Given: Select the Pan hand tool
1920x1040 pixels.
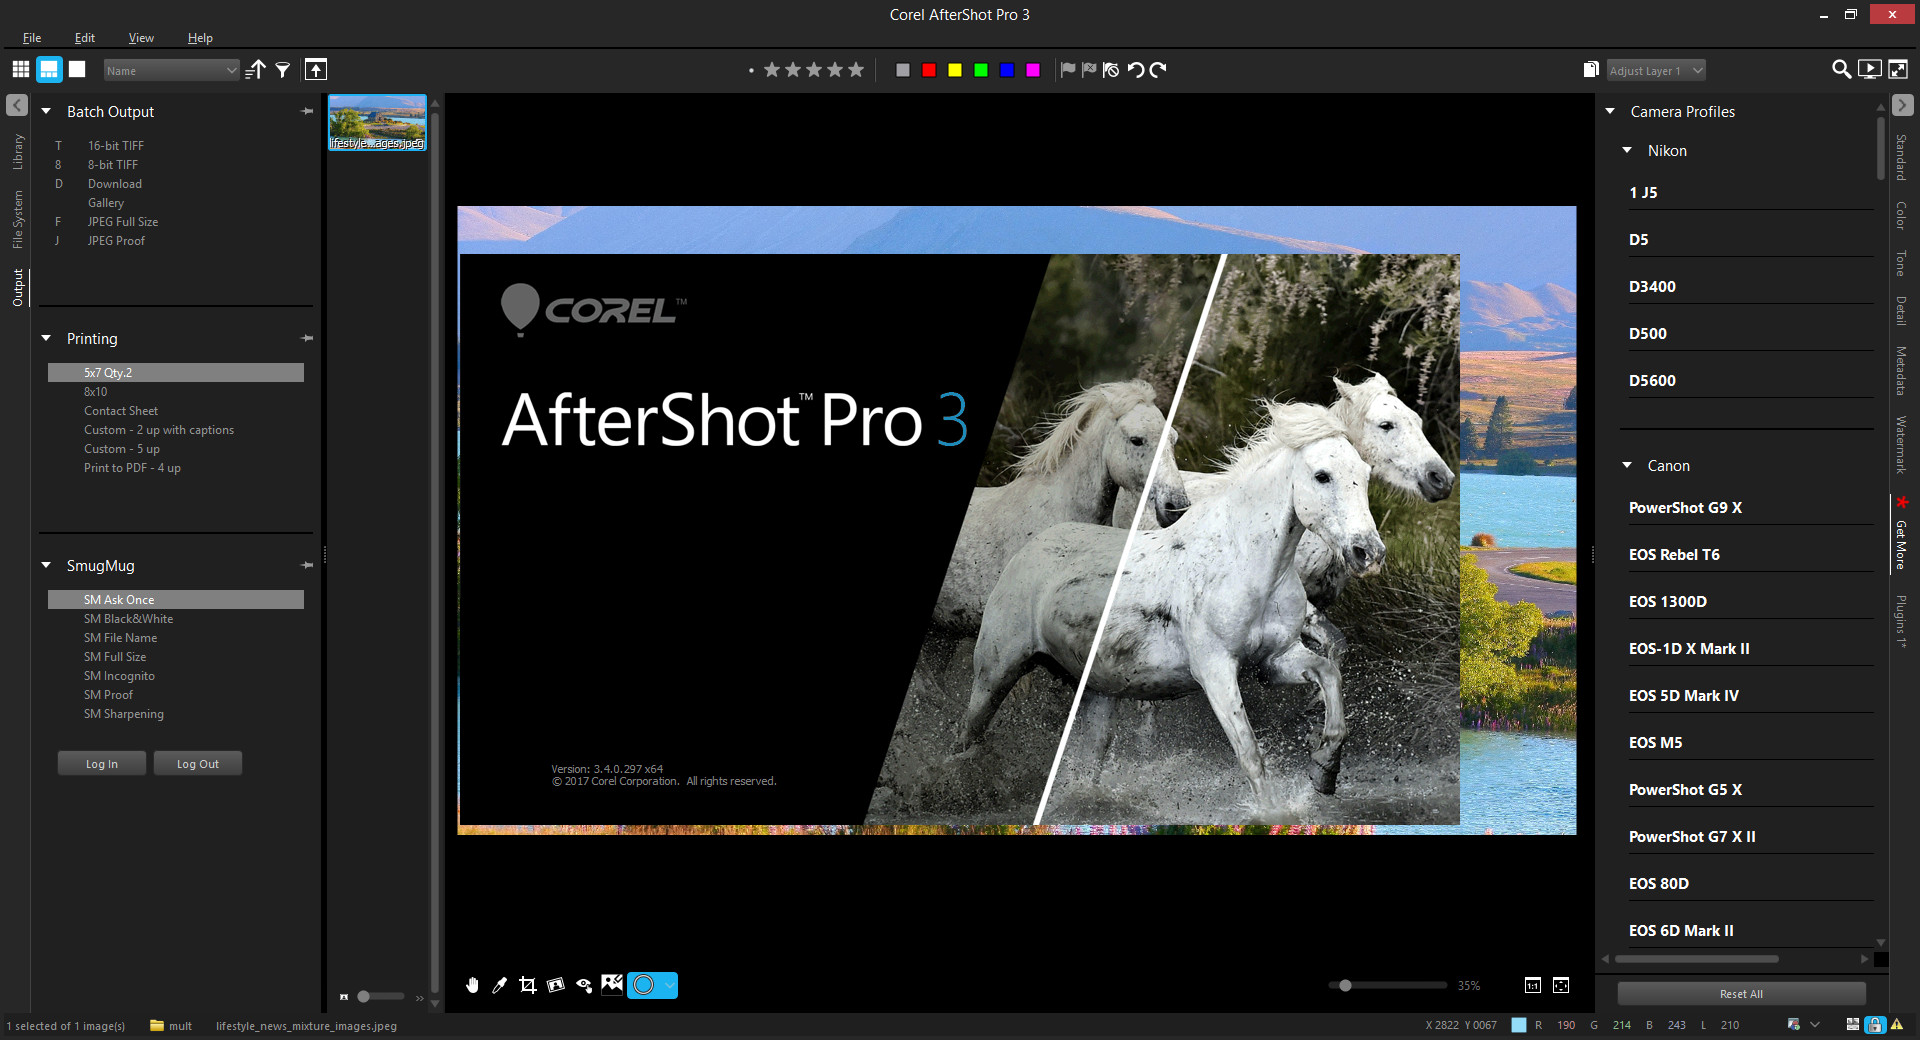Looking at the screenshot, I should click(x=473, y=986).
